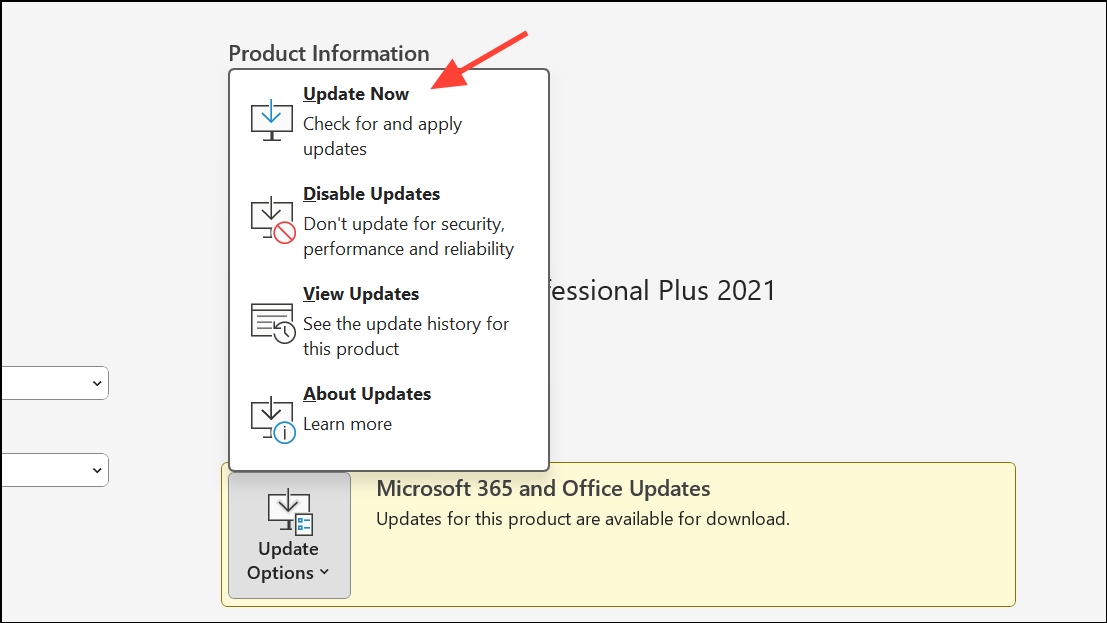
Task: Collapse the Update Options chevron arrow
Action: pyautogui.click(x=324, y=572)
